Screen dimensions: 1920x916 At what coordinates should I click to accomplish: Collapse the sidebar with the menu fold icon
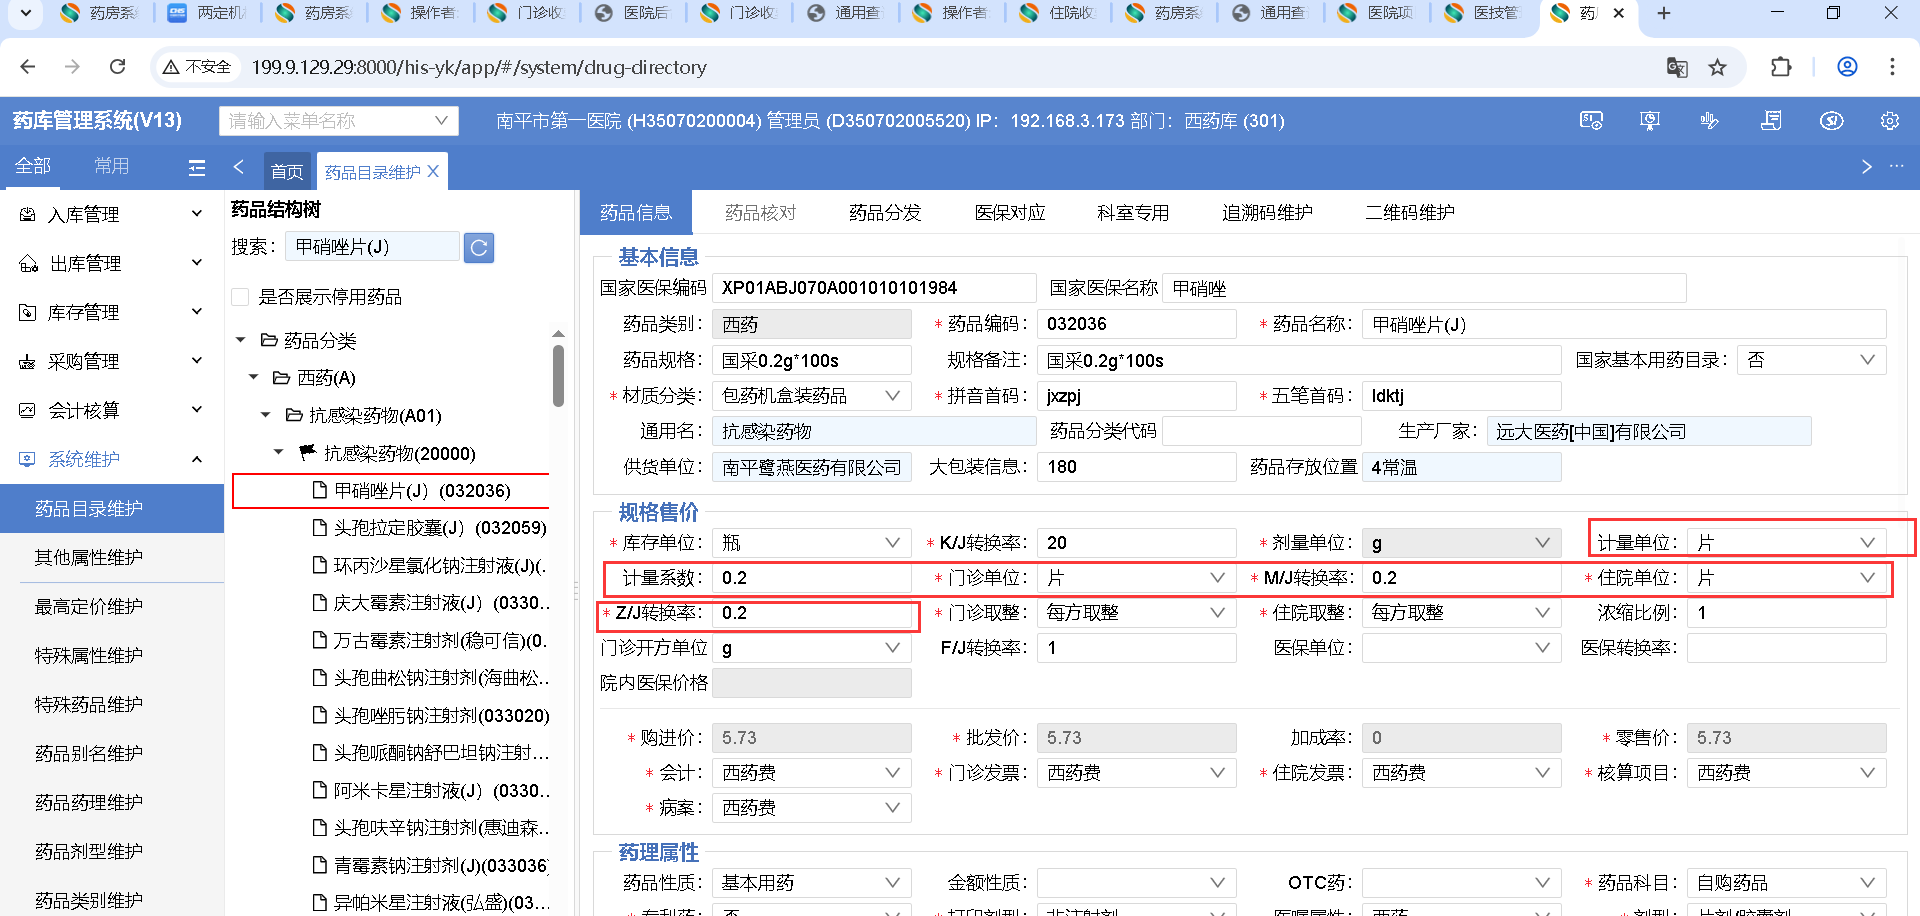197,168
